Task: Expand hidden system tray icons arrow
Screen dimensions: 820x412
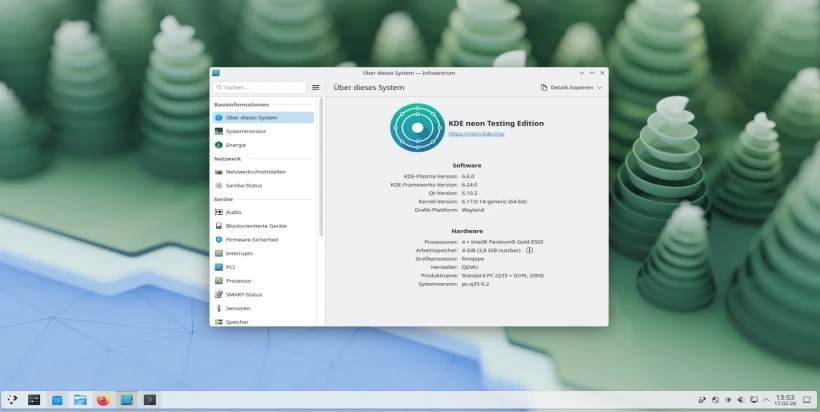Action: [766, 400]
